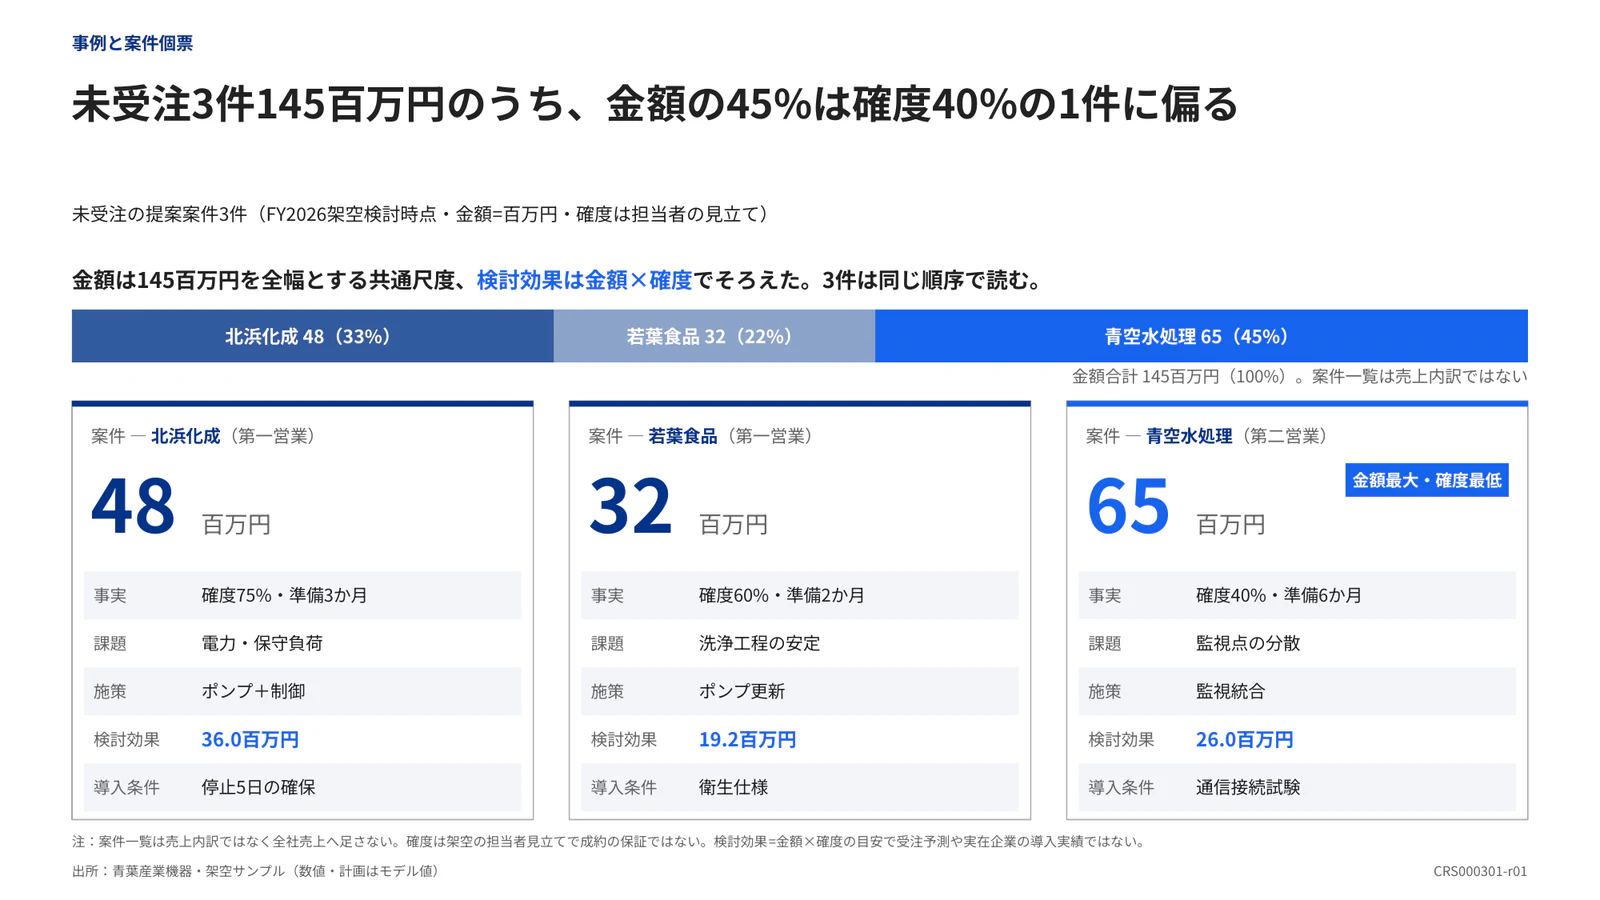The image size is (1600, 900).
Task: Select the value 確度60%・準備2か月
Action: [x=782, y=595]
